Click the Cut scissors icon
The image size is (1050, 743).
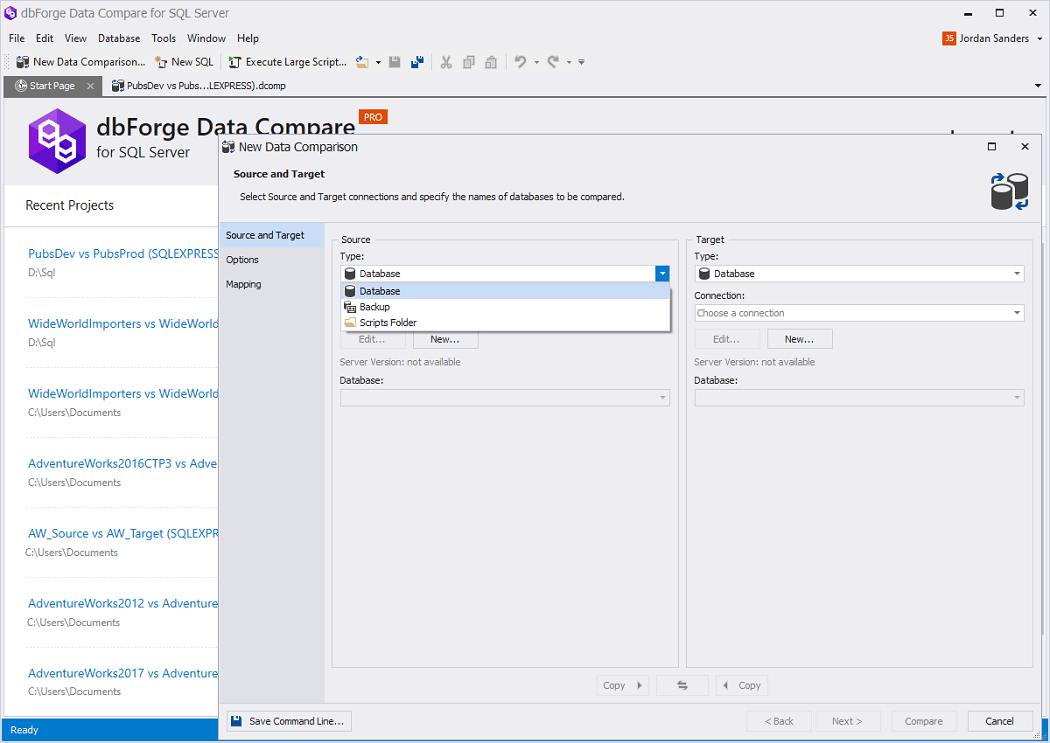point(446,62)
